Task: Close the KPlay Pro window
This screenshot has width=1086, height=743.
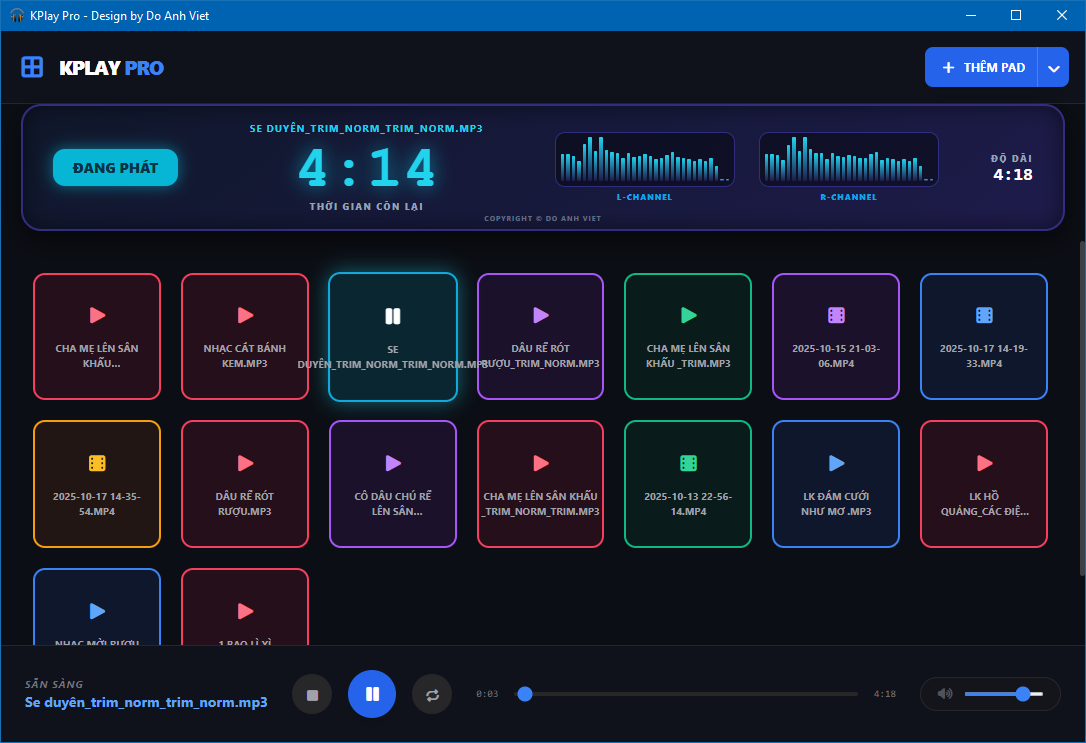Action: 1062,15
